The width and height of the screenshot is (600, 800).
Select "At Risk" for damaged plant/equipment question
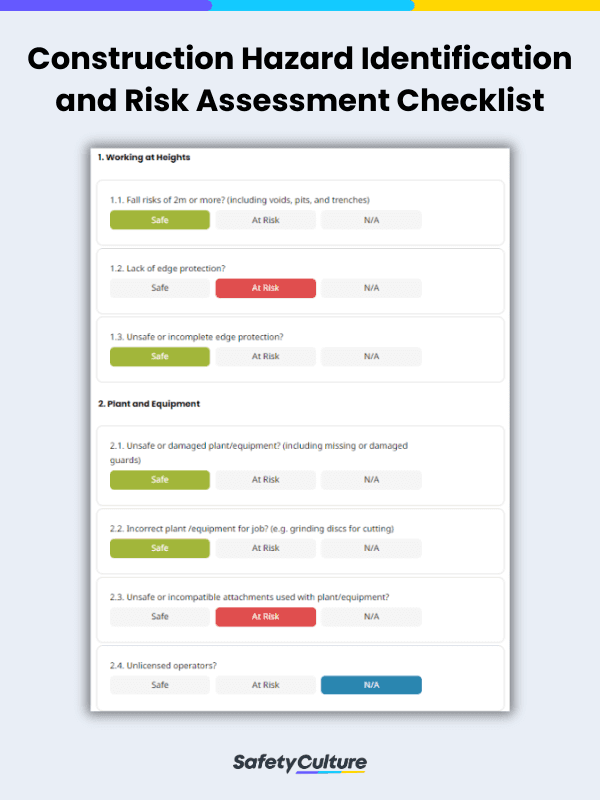pyautogui.click(x=265, y=480)
